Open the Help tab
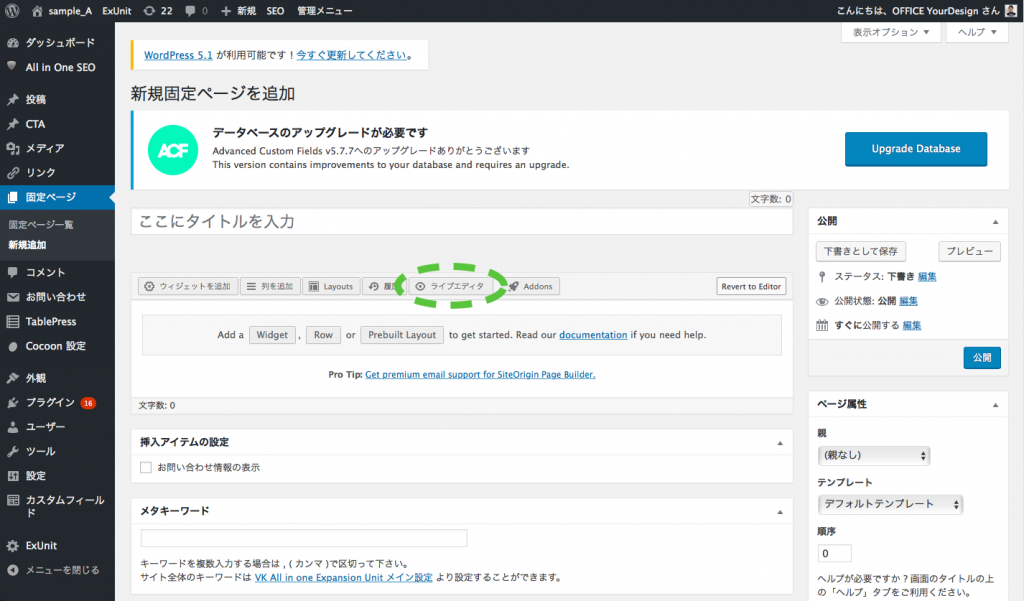 977,32
